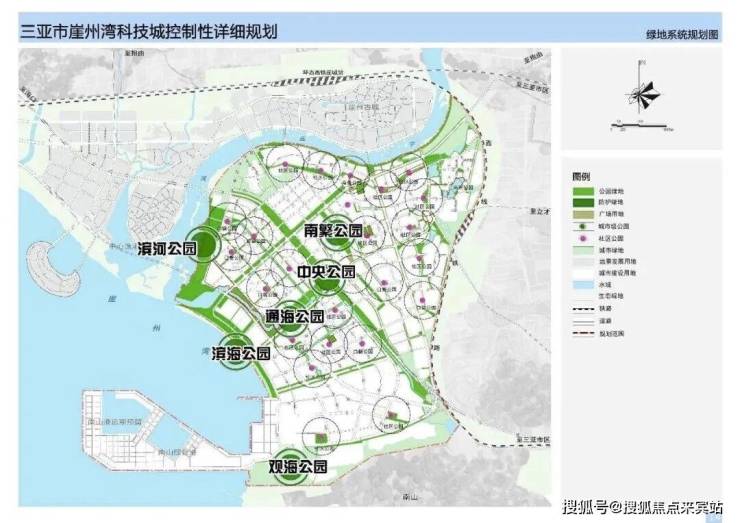The height and width of the screenshot is (523, 740).
Task: Click the 滨河公园 park marker
Action: (203, 246)
